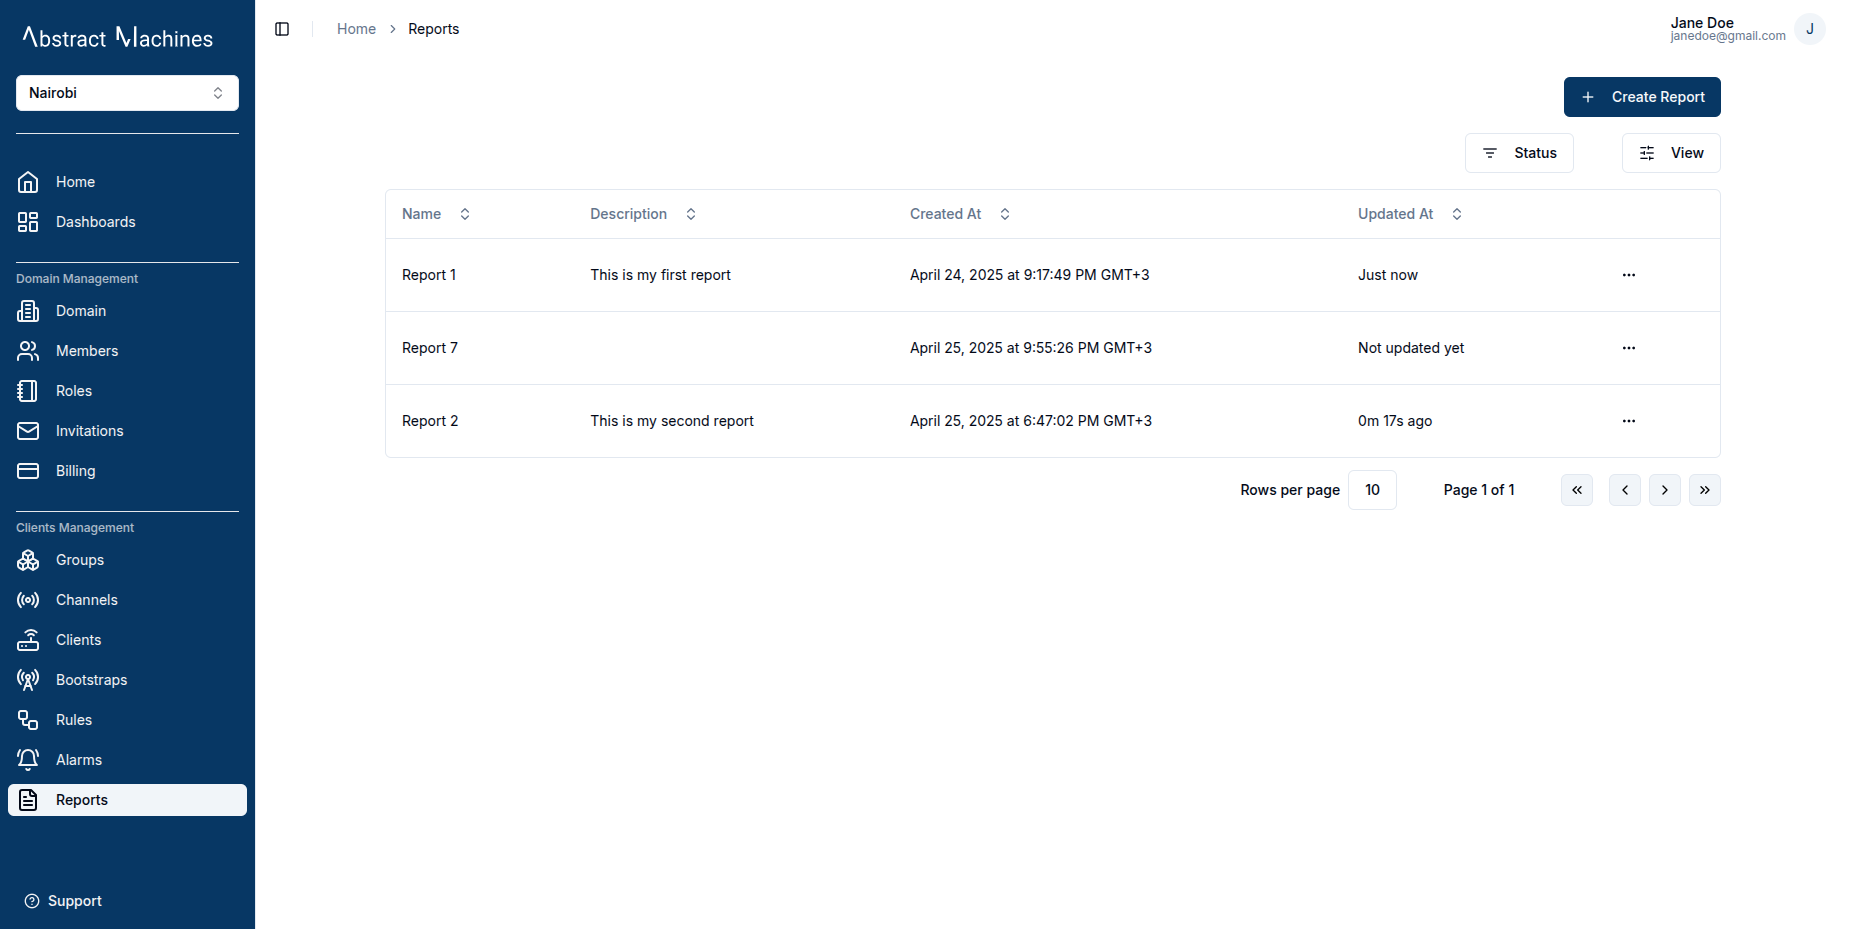1850x929 pixels.
Task: Click the Members people icon
Action: coord(28,351)
